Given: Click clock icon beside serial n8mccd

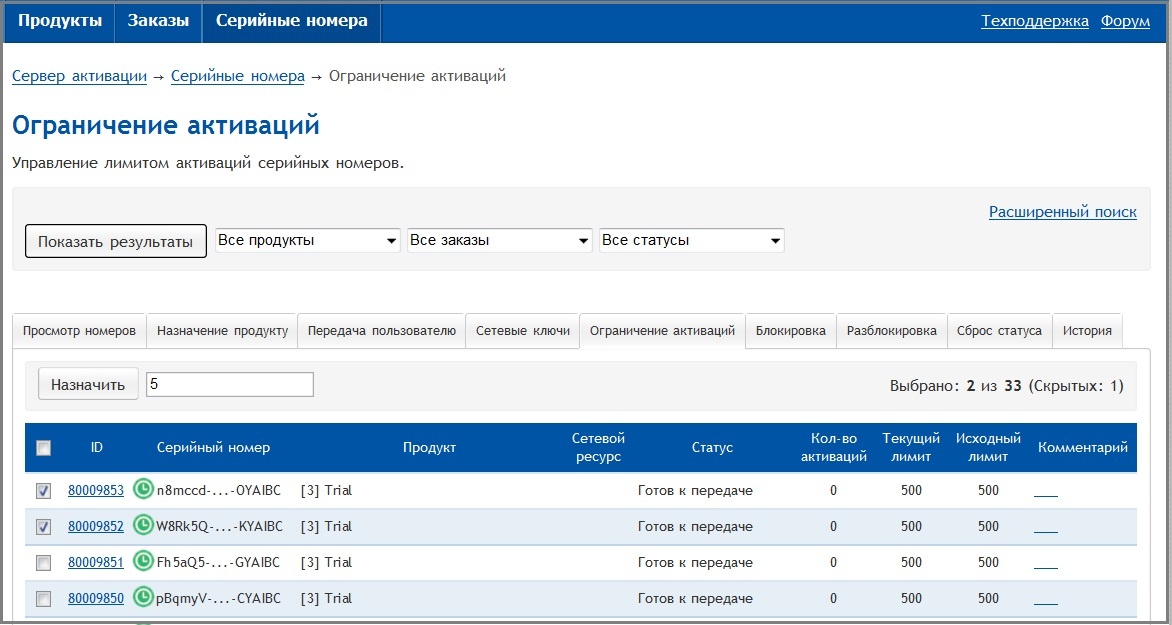Looking at the screenshot, I should point(143,490).
